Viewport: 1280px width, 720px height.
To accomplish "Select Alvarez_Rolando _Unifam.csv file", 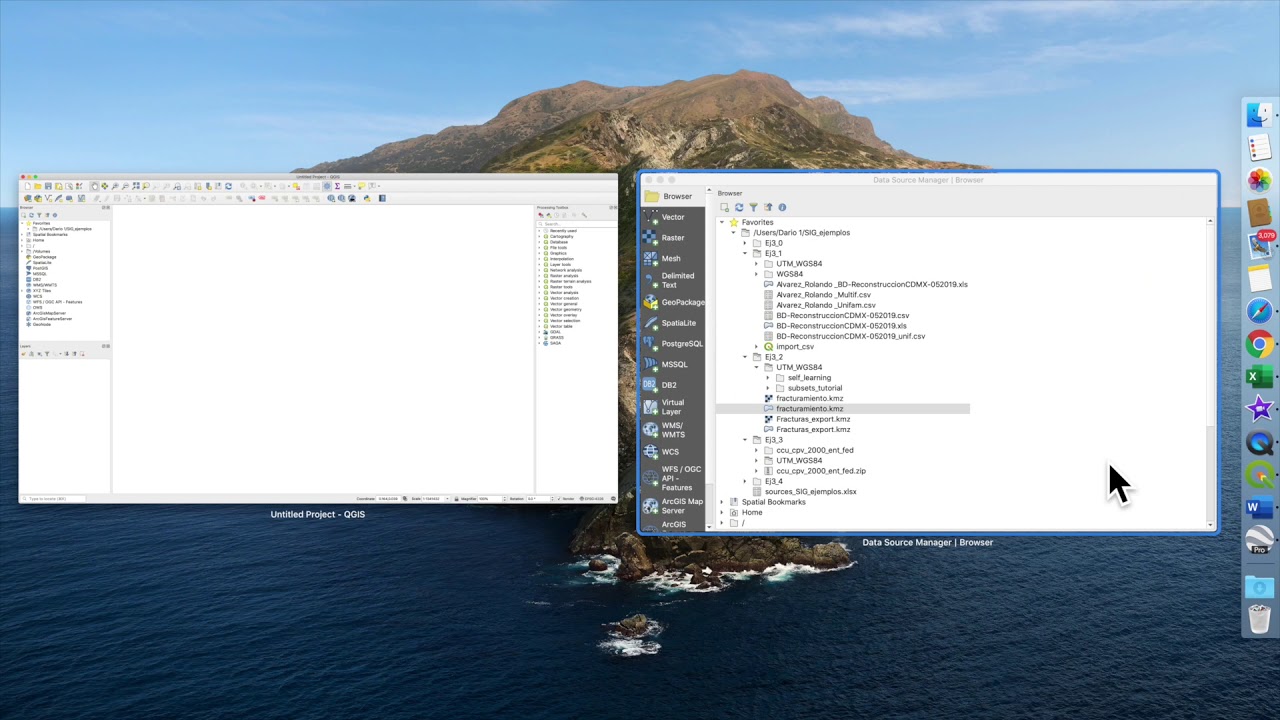I will pos(825,305).
